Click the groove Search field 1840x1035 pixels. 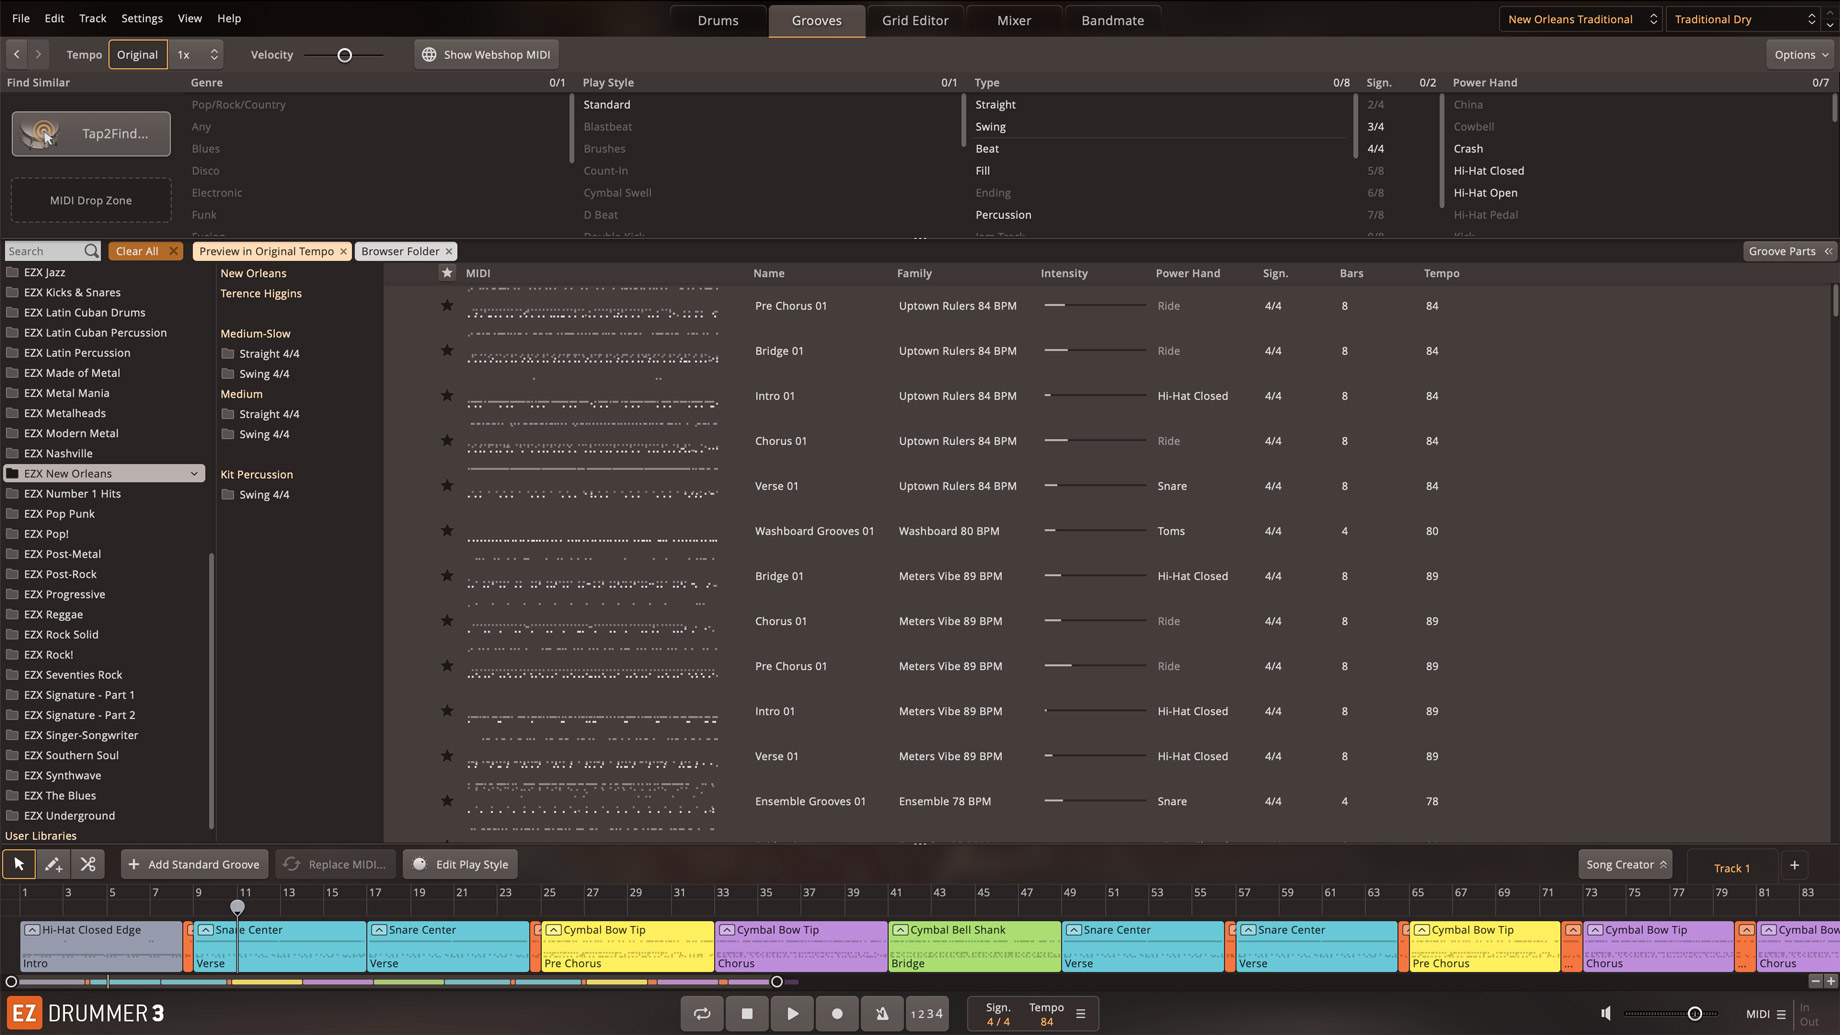pos(45,251)
